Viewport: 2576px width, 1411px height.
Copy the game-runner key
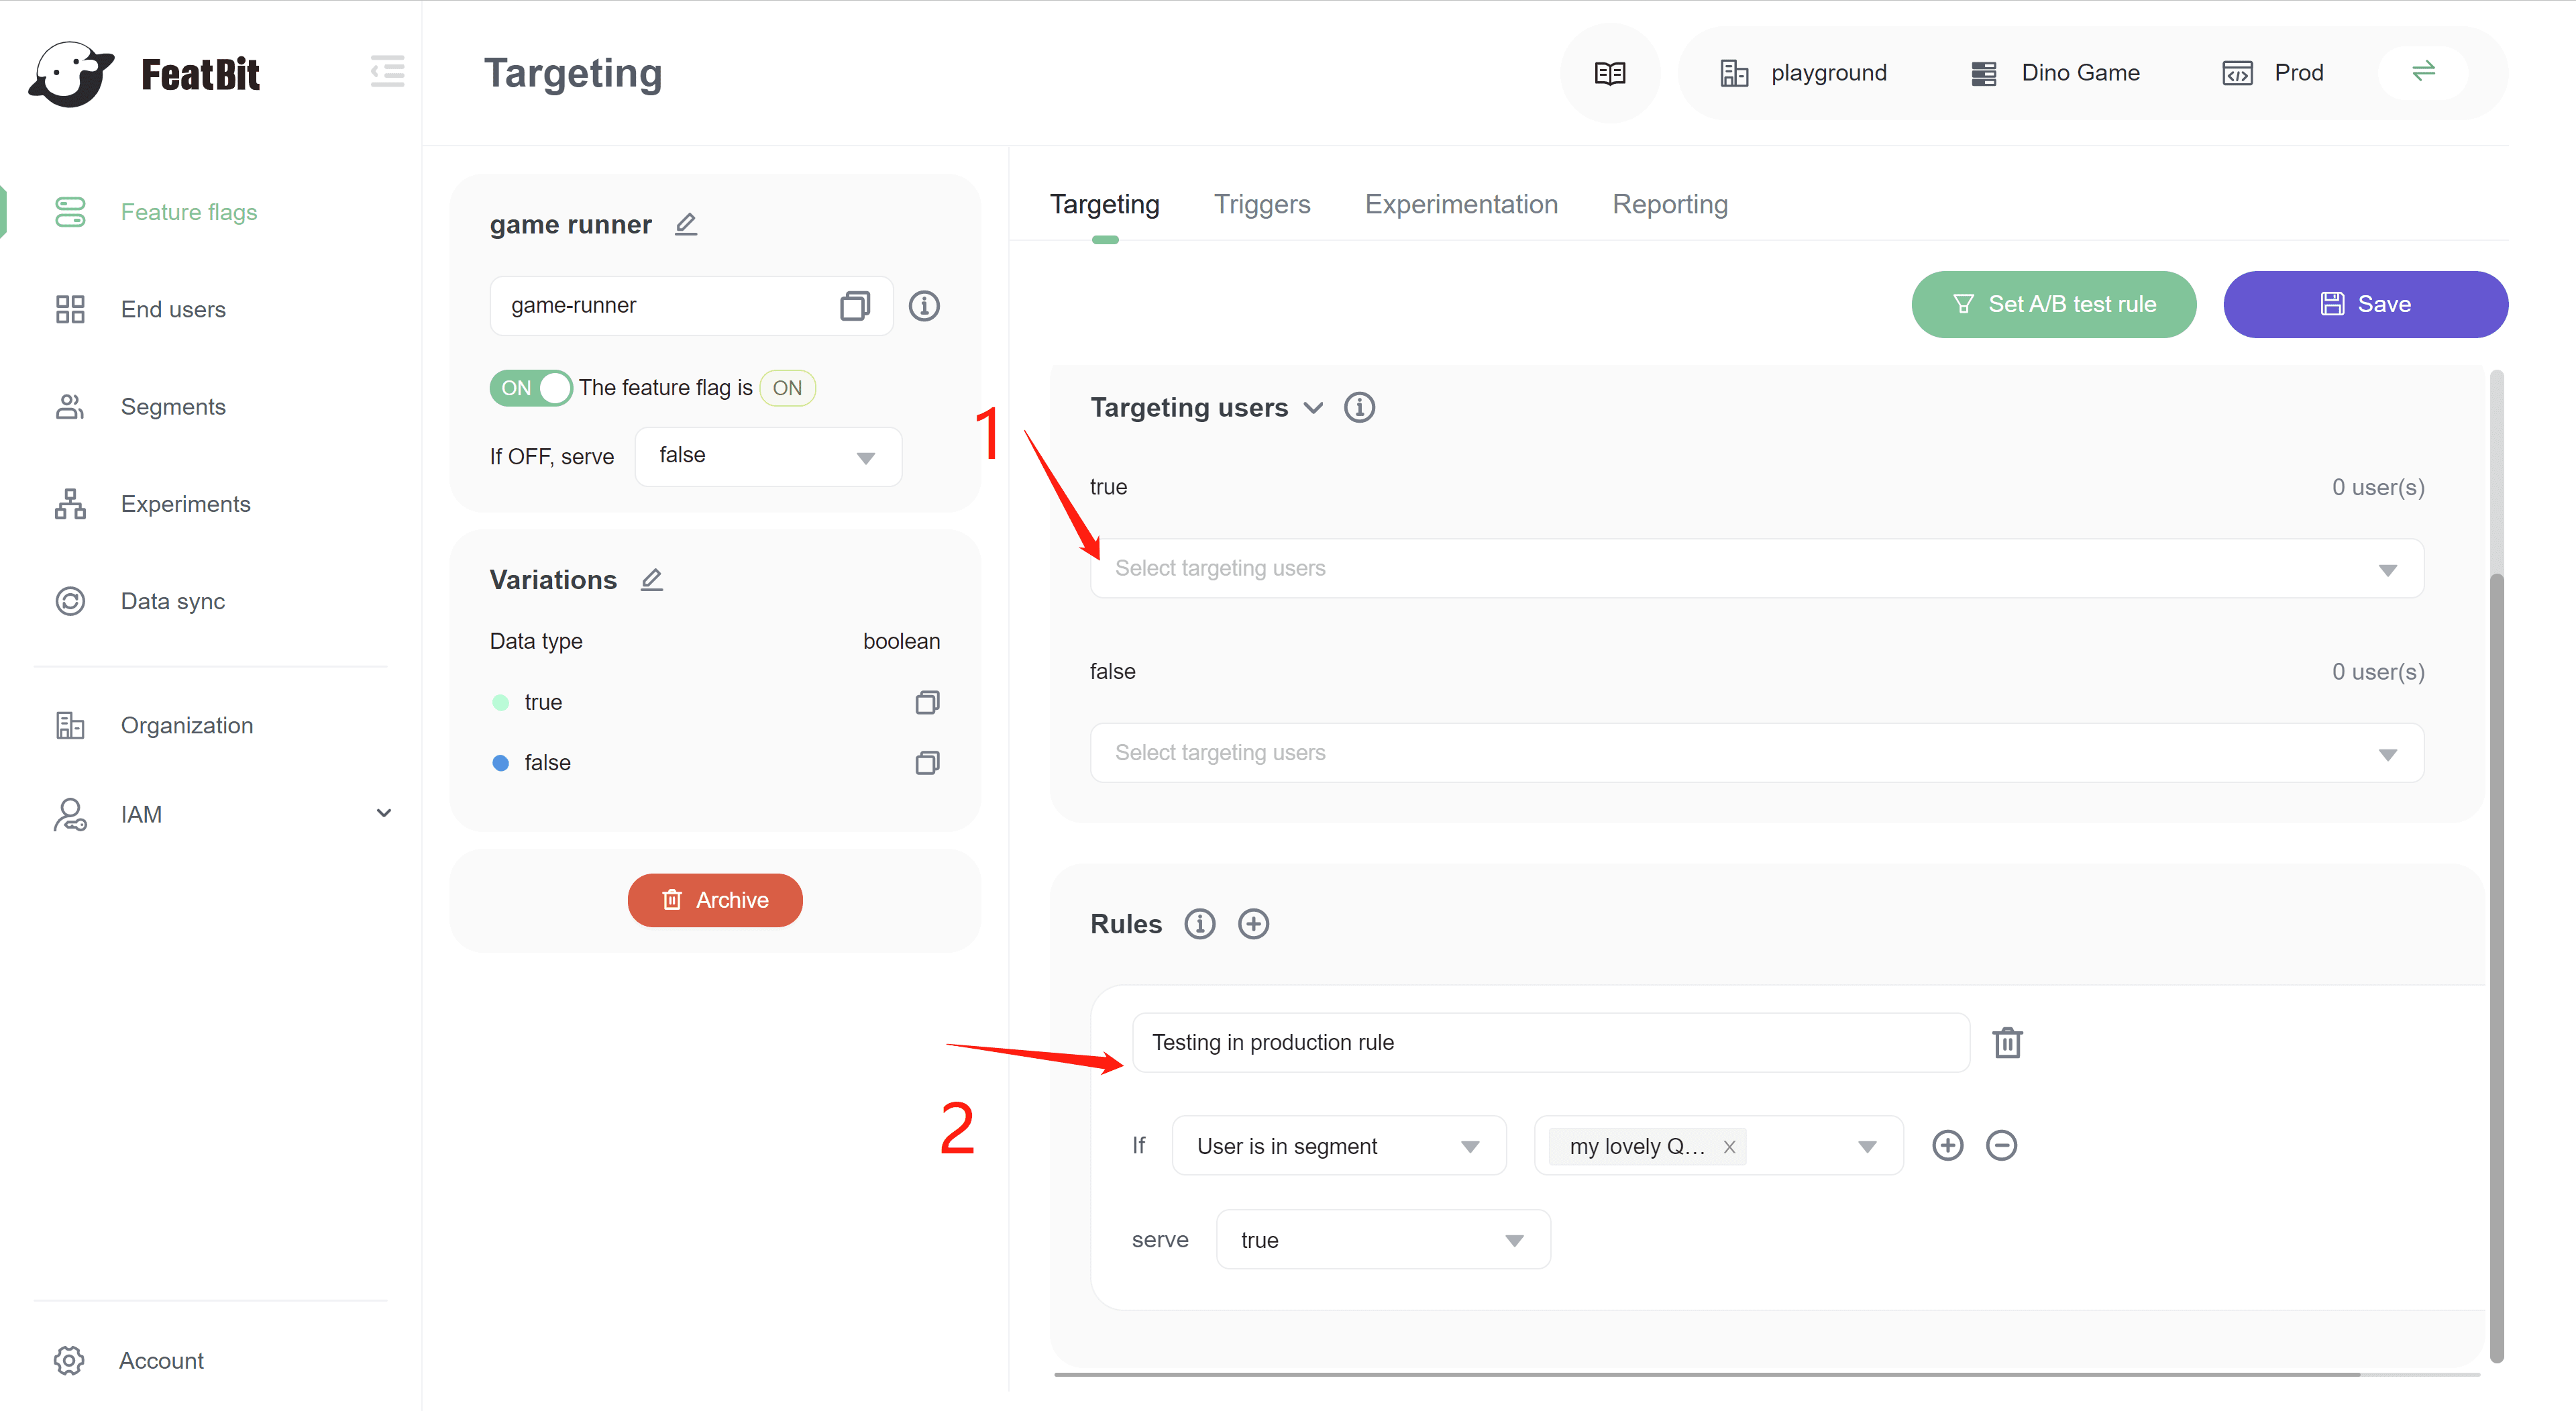point(854,306)
